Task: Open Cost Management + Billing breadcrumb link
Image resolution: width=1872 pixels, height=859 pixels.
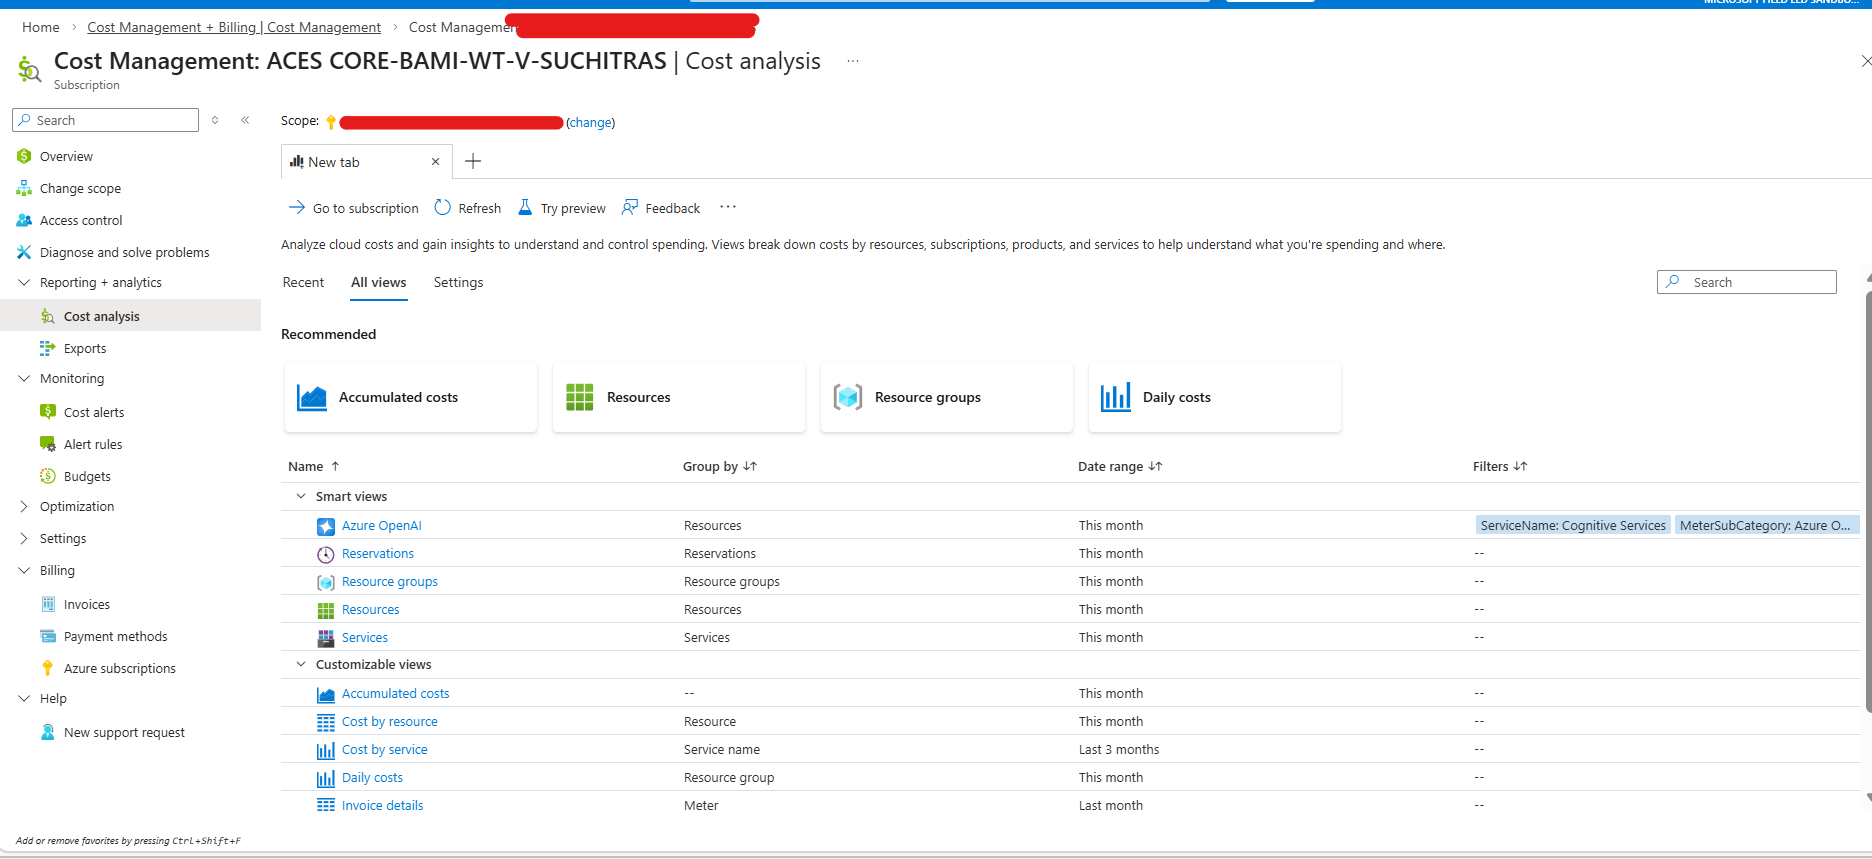Action: pos(234,27)
